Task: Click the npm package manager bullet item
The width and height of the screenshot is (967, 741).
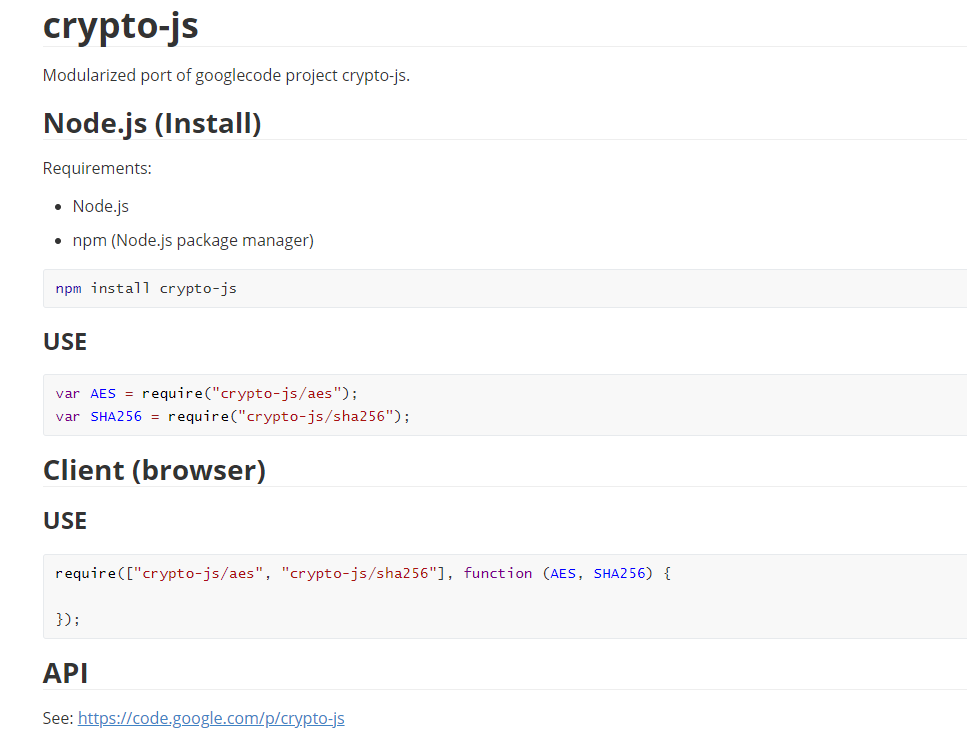Action: [193, 240]
